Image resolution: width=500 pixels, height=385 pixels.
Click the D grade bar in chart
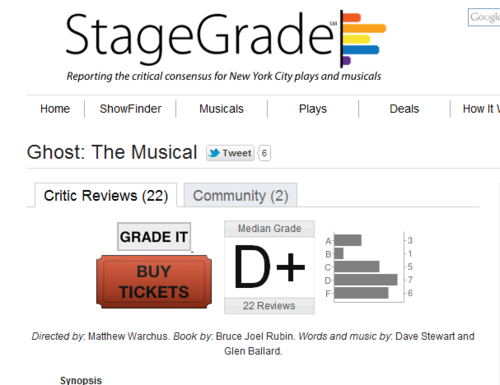[x=366, y=280]
